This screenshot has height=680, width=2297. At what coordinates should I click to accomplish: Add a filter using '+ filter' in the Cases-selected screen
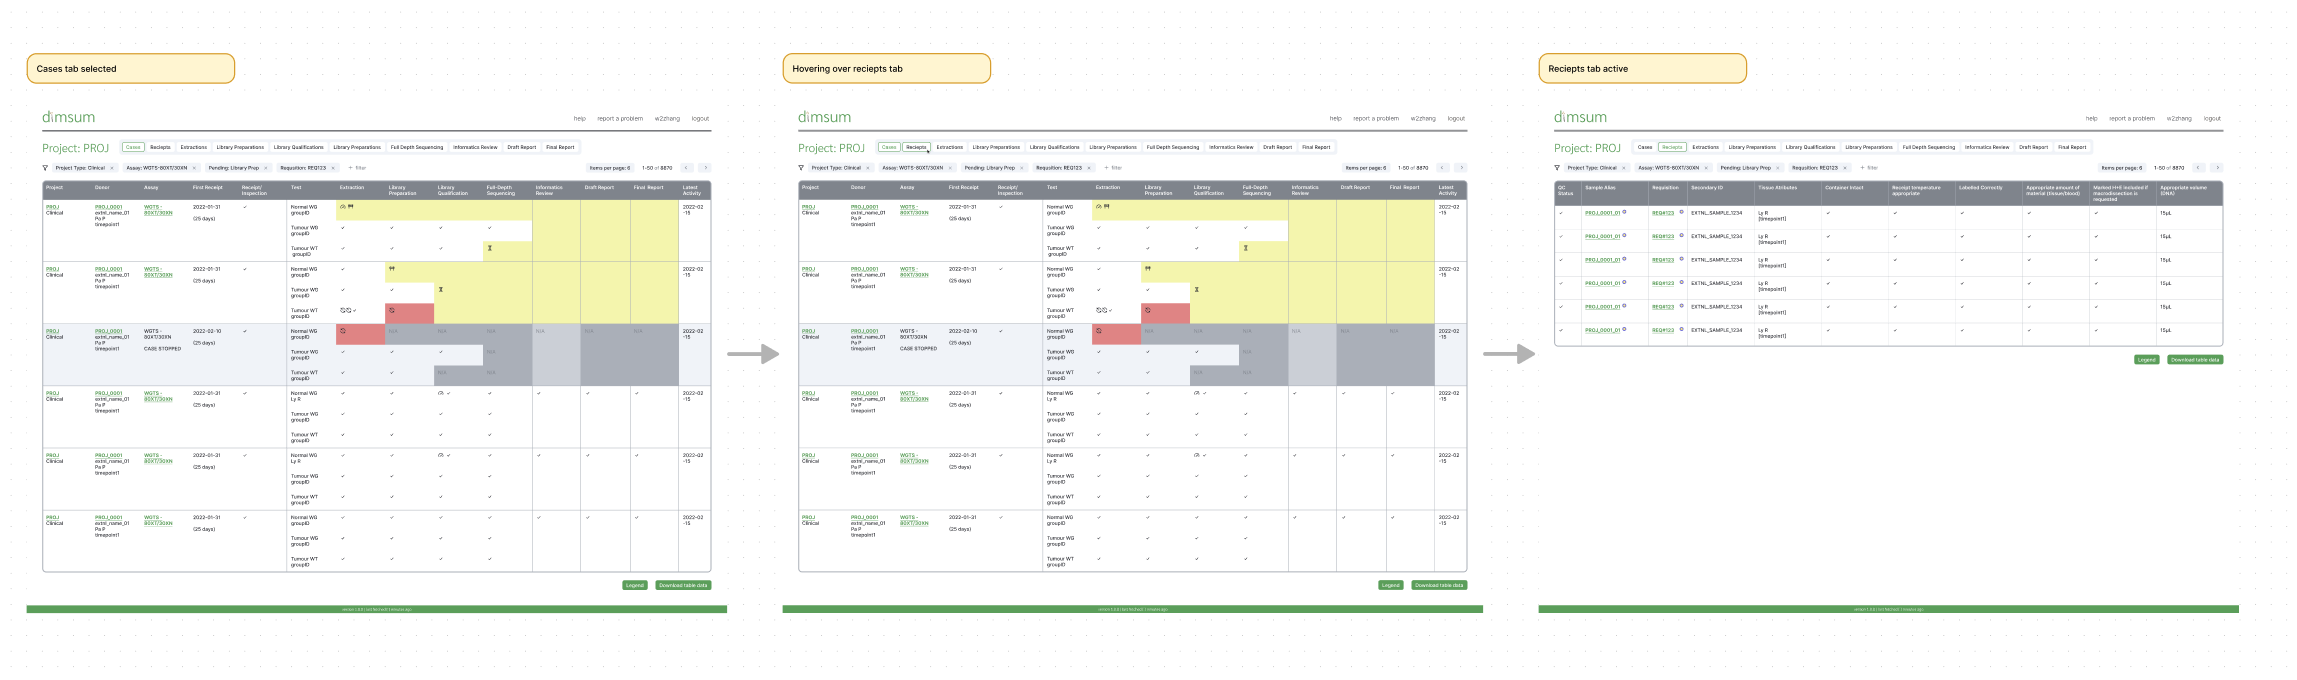357,168
